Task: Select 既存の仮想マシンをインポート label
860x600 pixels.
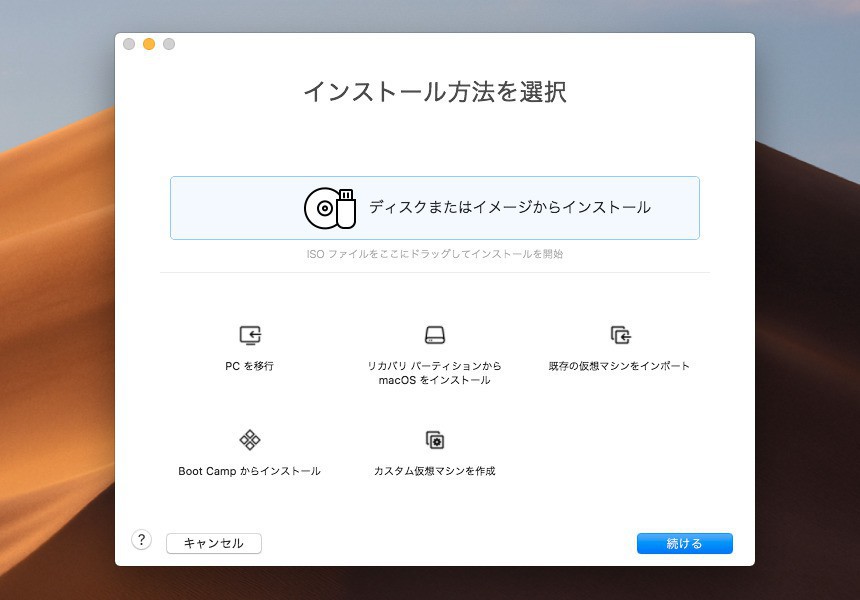Action: point(619,366)
